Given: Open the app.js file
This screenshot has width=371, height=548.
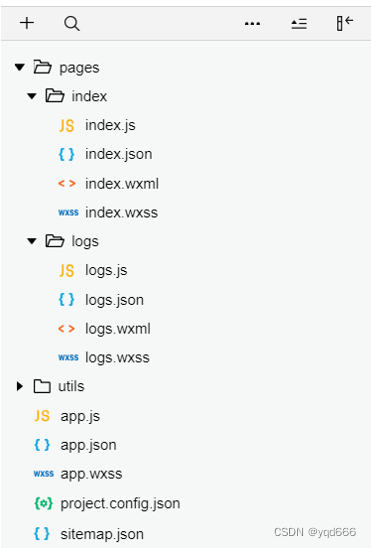Looking at the screenshot, I should 80,416.
